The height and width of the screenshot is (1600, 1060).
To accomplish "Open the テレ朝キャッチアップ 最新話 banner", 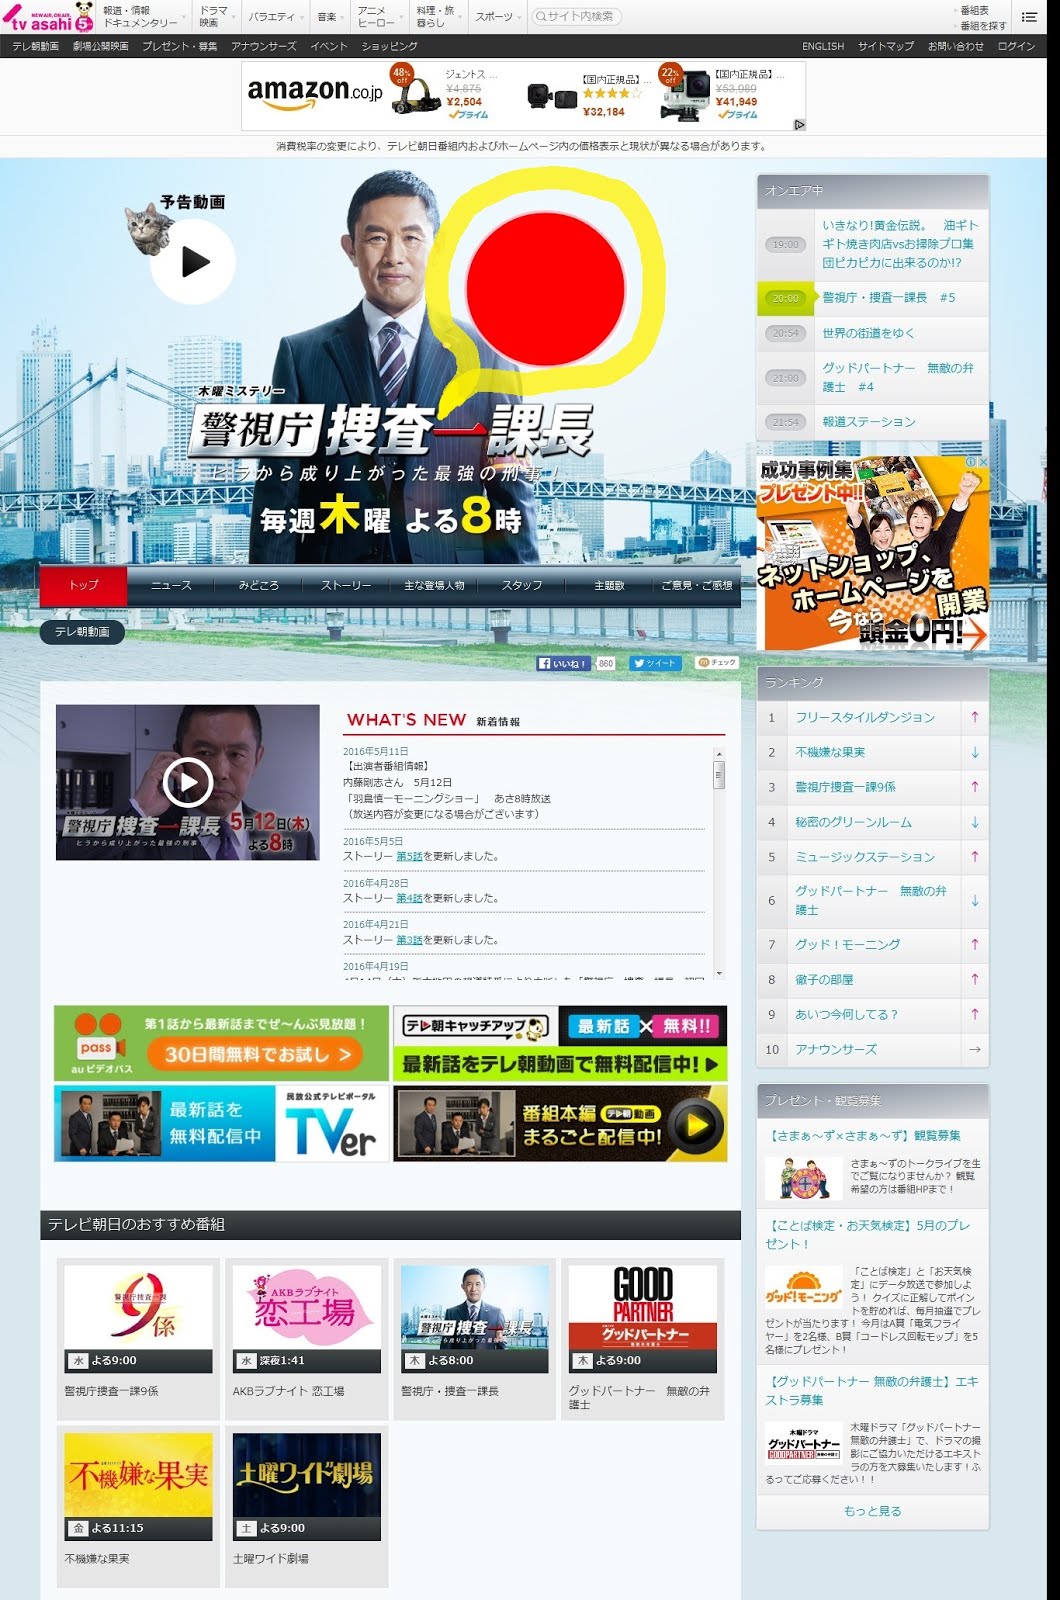I will [x=560, y=1043].
